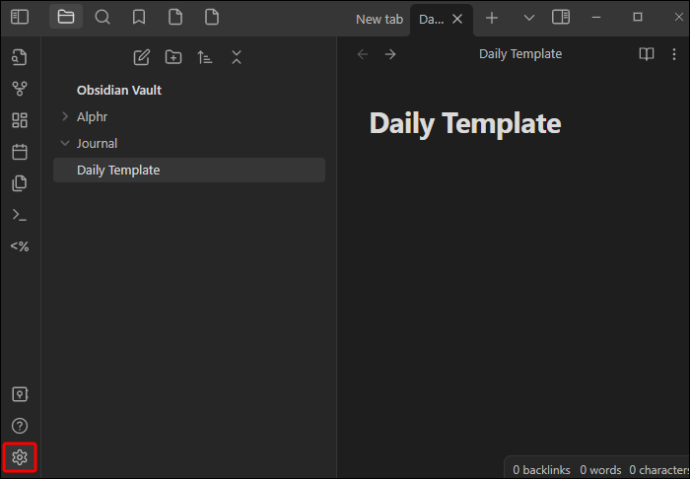Viewport: 690px width, 479px height.
Task: Open quick switcher icon in ribbon
Action: click(x=19, y=58)
